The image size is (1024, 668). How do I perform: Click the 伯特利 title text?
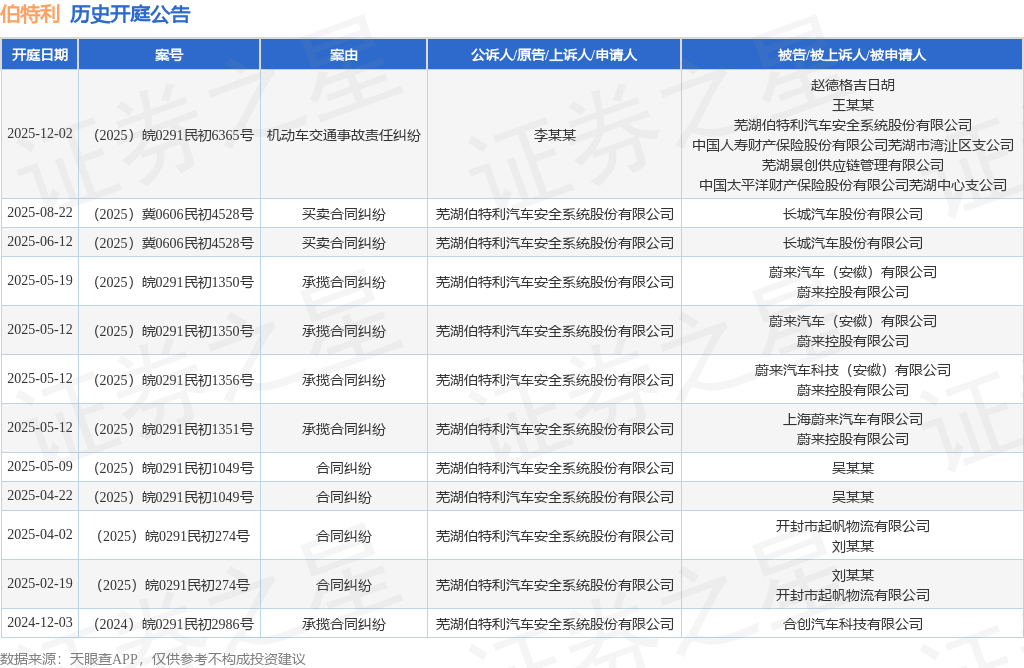click(30, 14)
